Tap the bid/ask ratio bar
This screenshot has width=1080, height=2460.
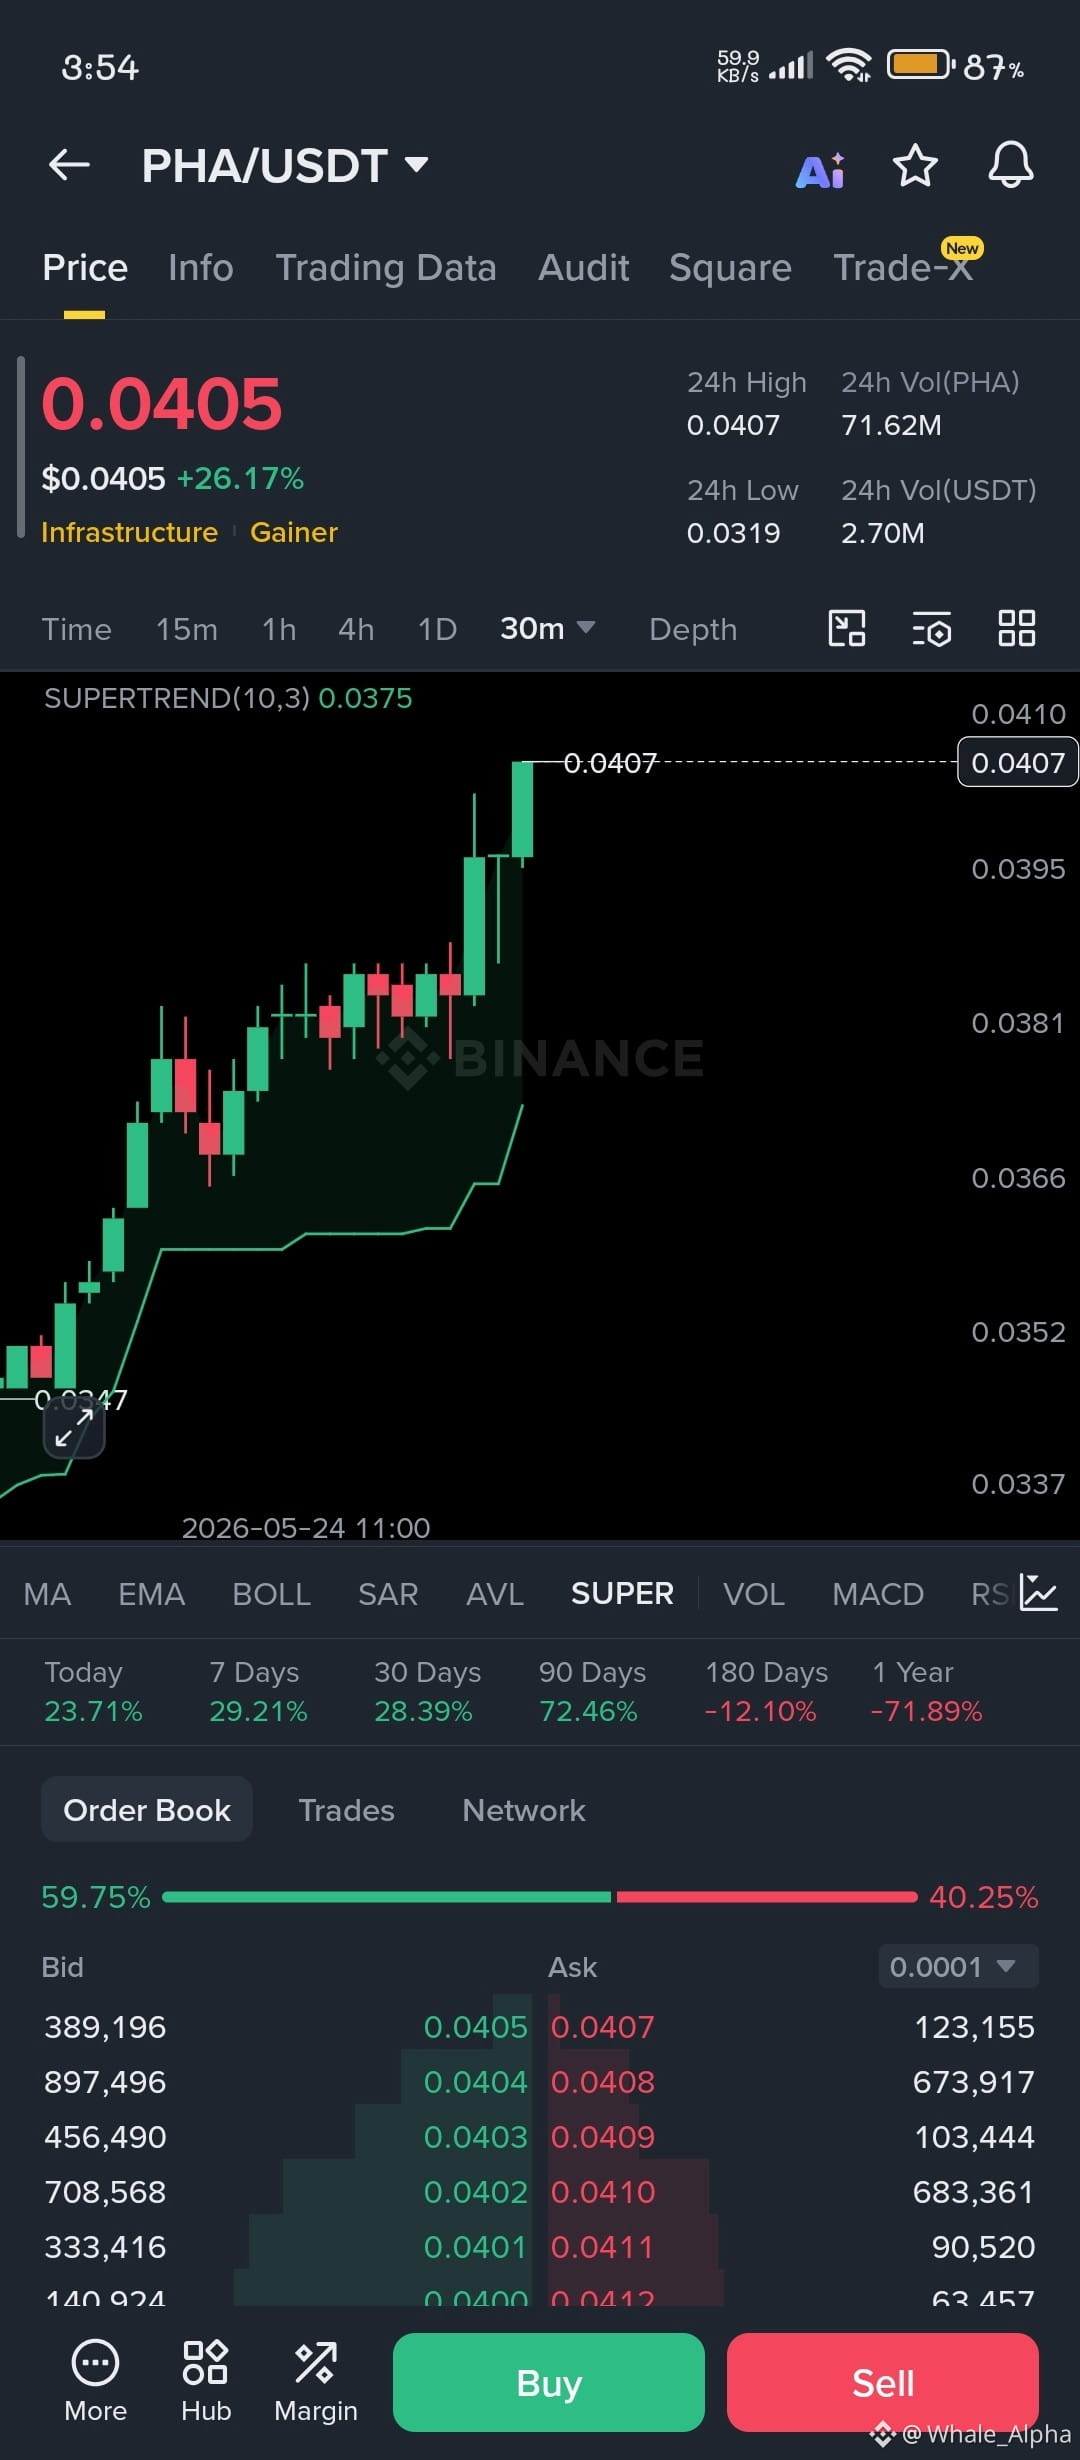click(x=540, y=1897)
